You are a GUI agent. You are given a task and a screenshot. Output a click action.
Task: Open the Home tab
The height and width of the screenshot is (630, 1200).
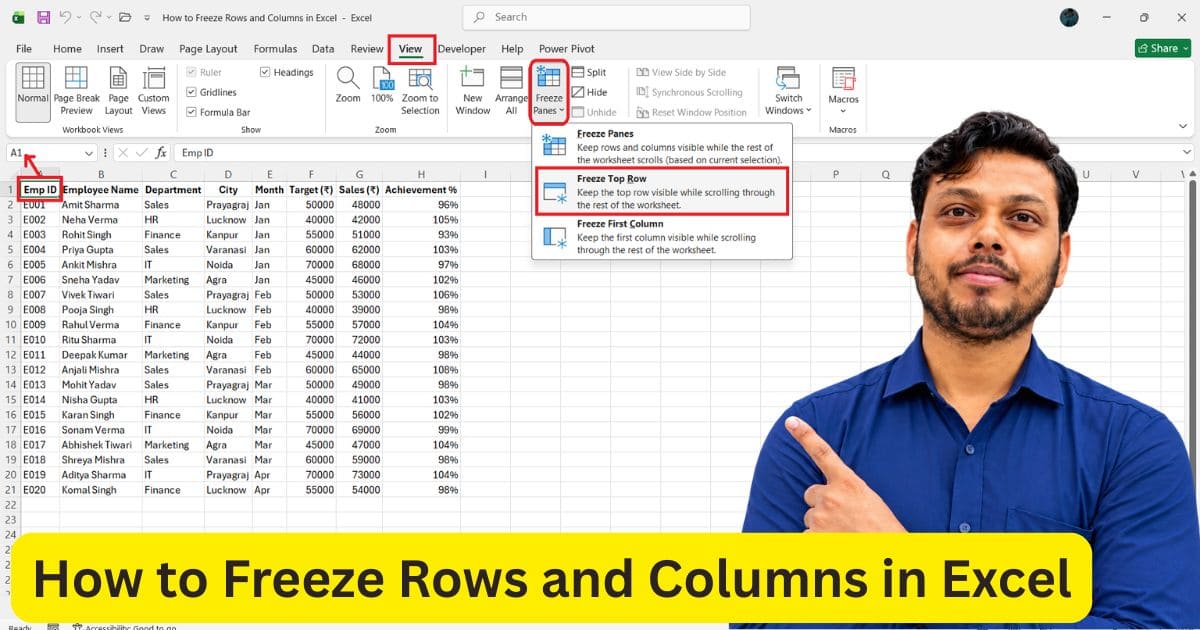click(67, 48)
